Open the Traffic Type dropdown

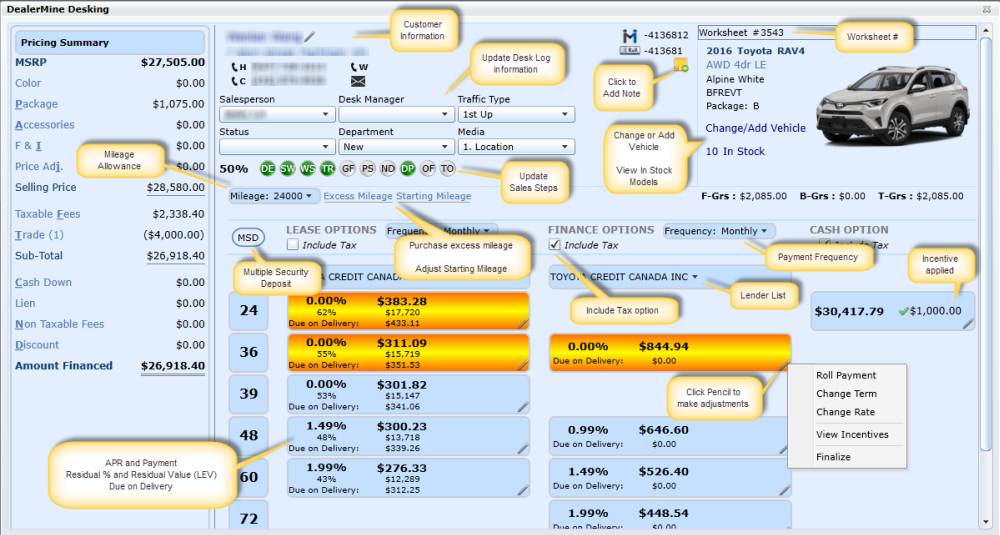point(515,115)
